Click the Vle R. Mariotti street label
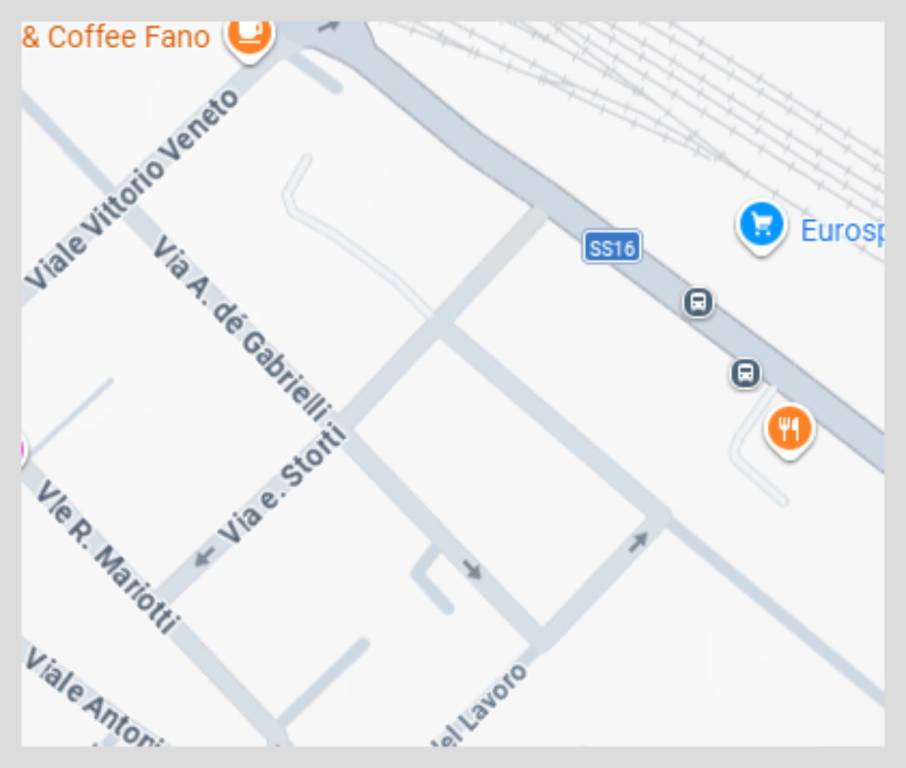Image resolution: width=906 pixels, height=768 pixels. (107, 556)
